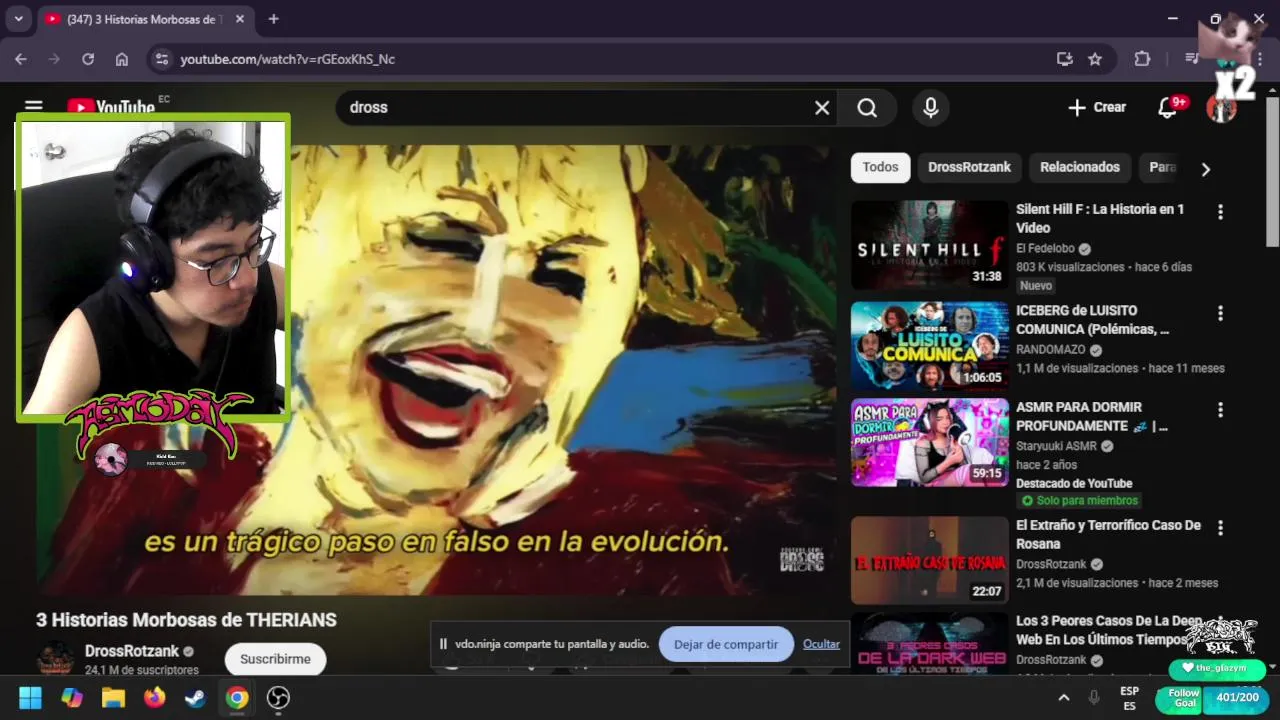Viewport: 1280px width, 720px height.
Task: Select the Todos filter chip
Action: 880,167
